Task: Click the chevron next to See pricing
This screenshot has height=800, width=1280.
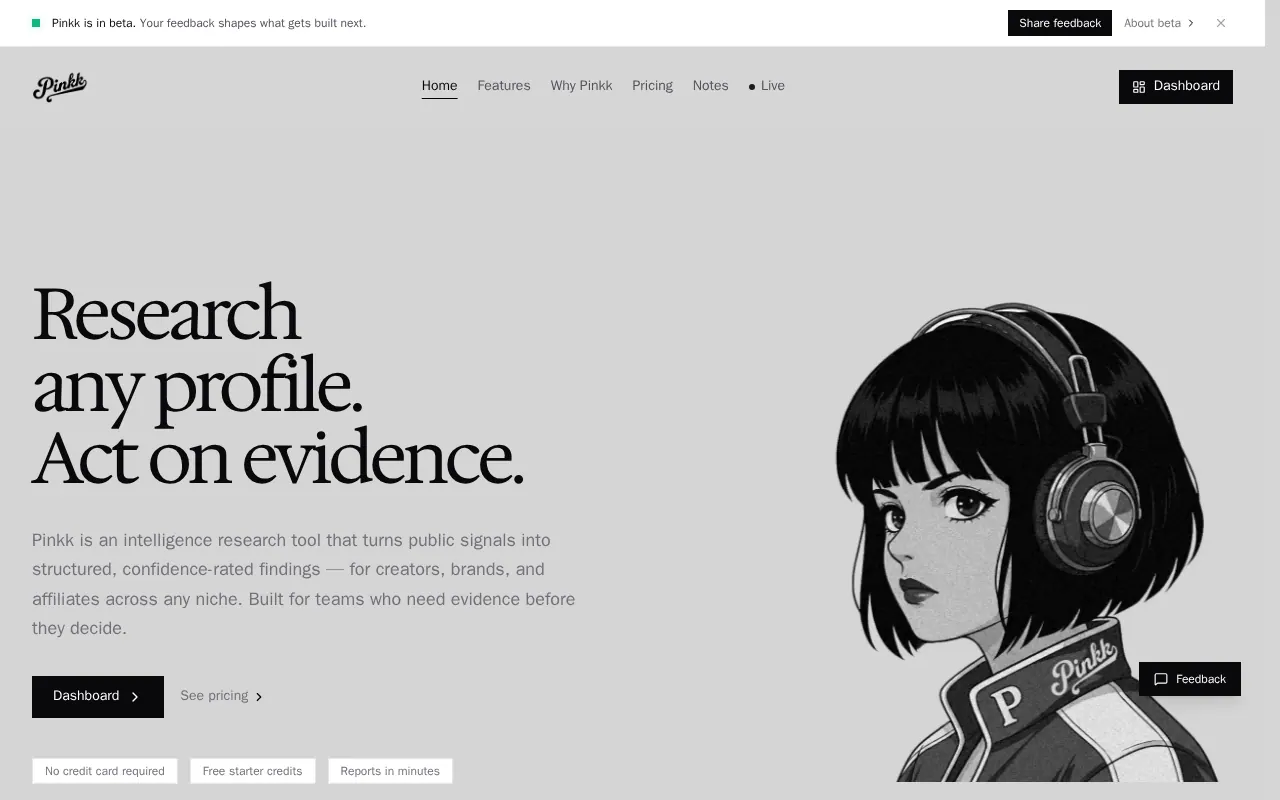Action: 259,697
